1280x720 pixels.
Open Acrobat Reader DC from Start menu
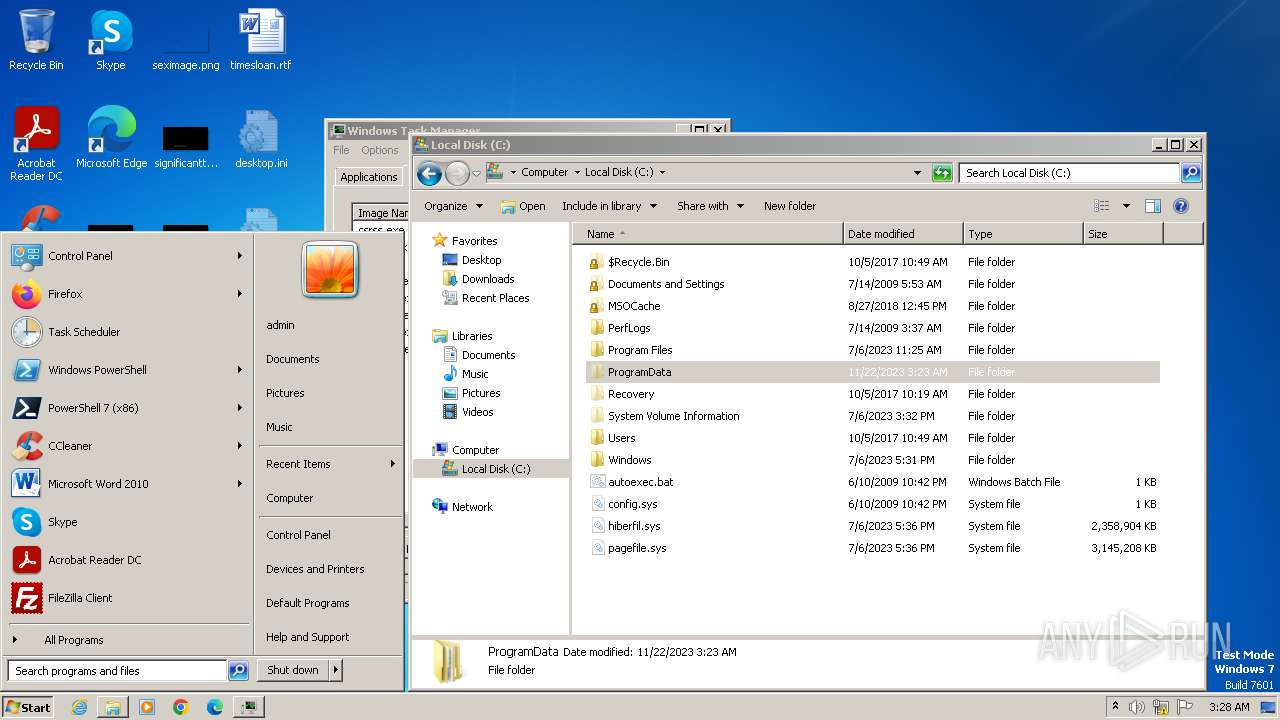click(128, 560)
